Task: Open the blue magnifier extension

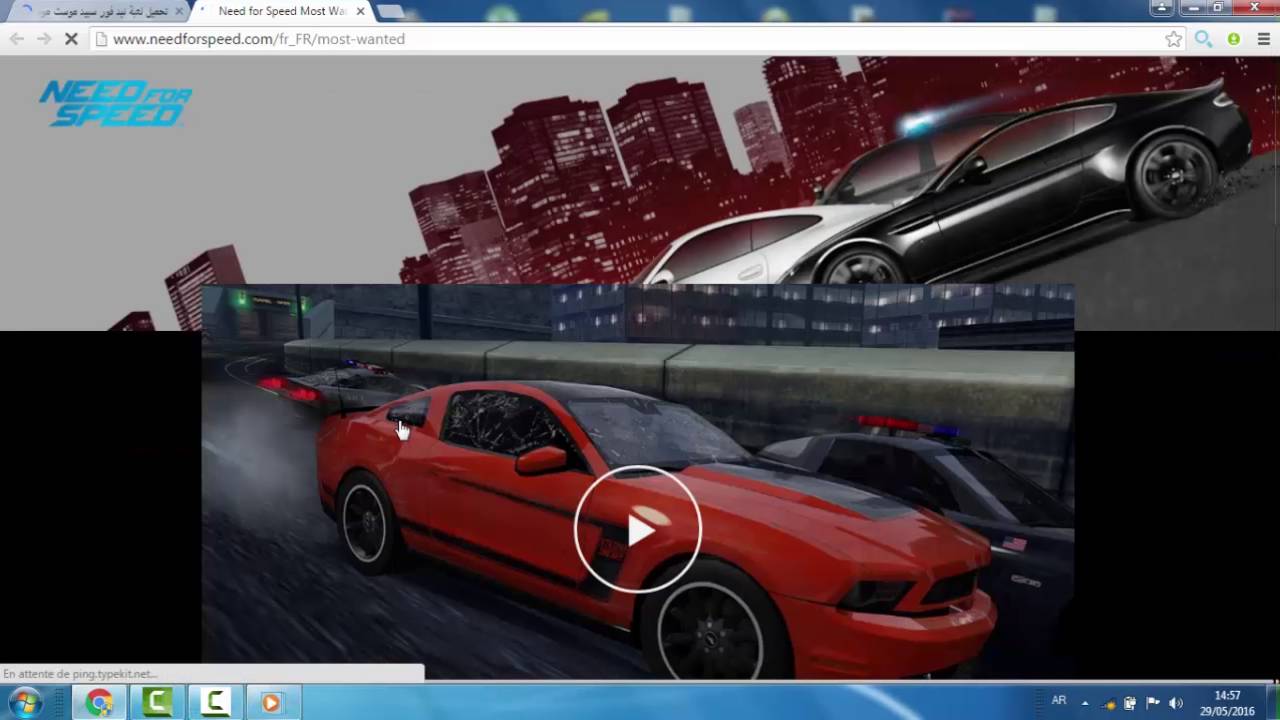Action: [1203, 39]
